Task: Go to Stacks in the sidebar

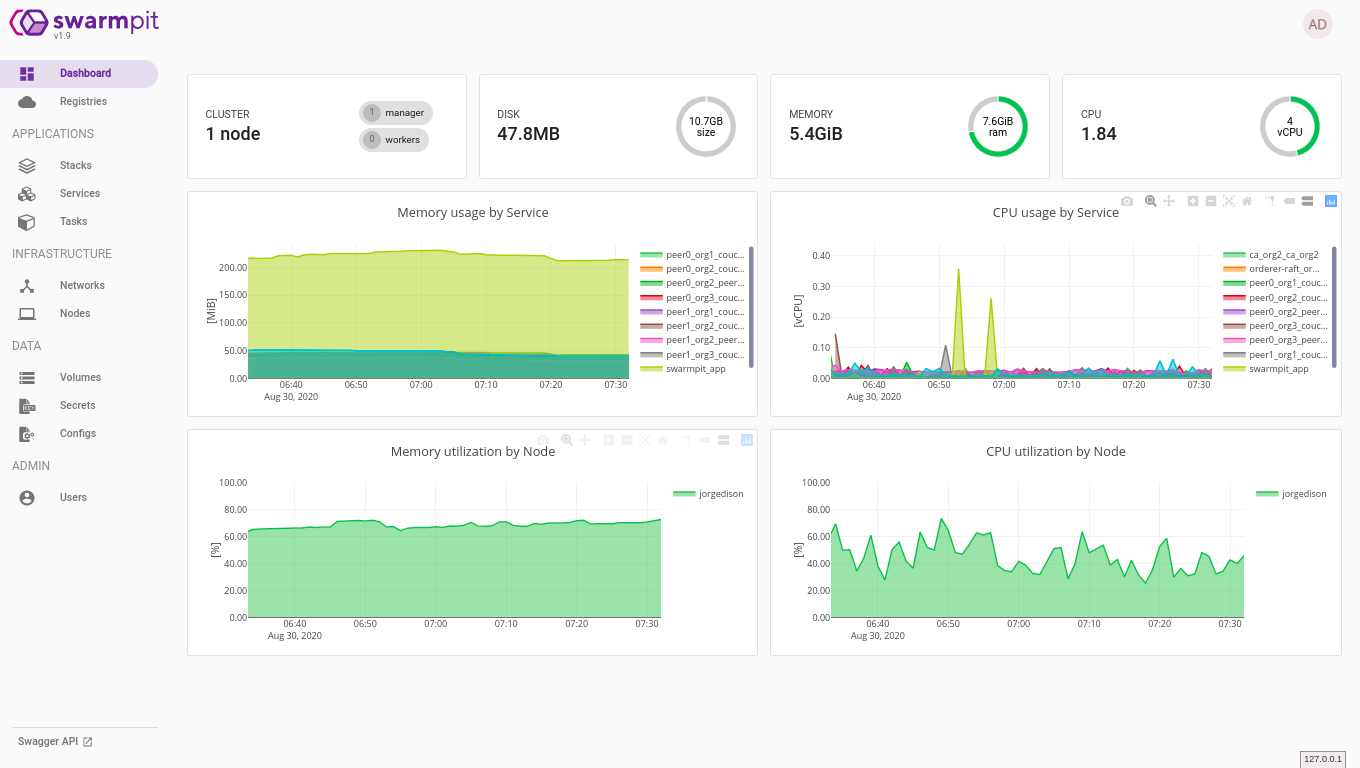Action: 75,165
